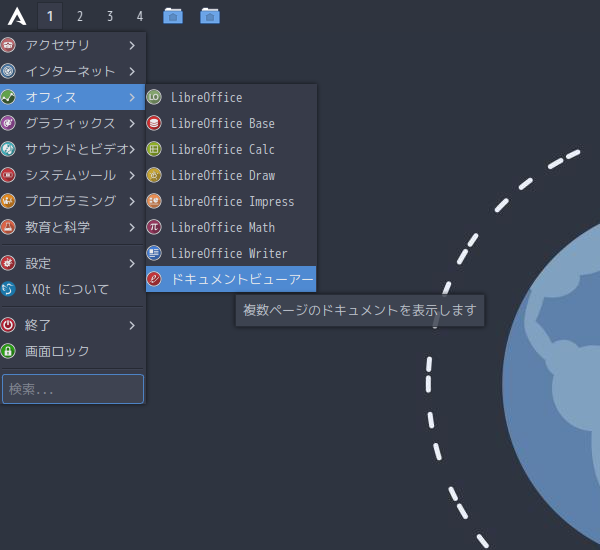Image resolution: width=600 pixels, height=550 pixels.
Task: Click the プログラミング category icon
Action: coord(8,201)
